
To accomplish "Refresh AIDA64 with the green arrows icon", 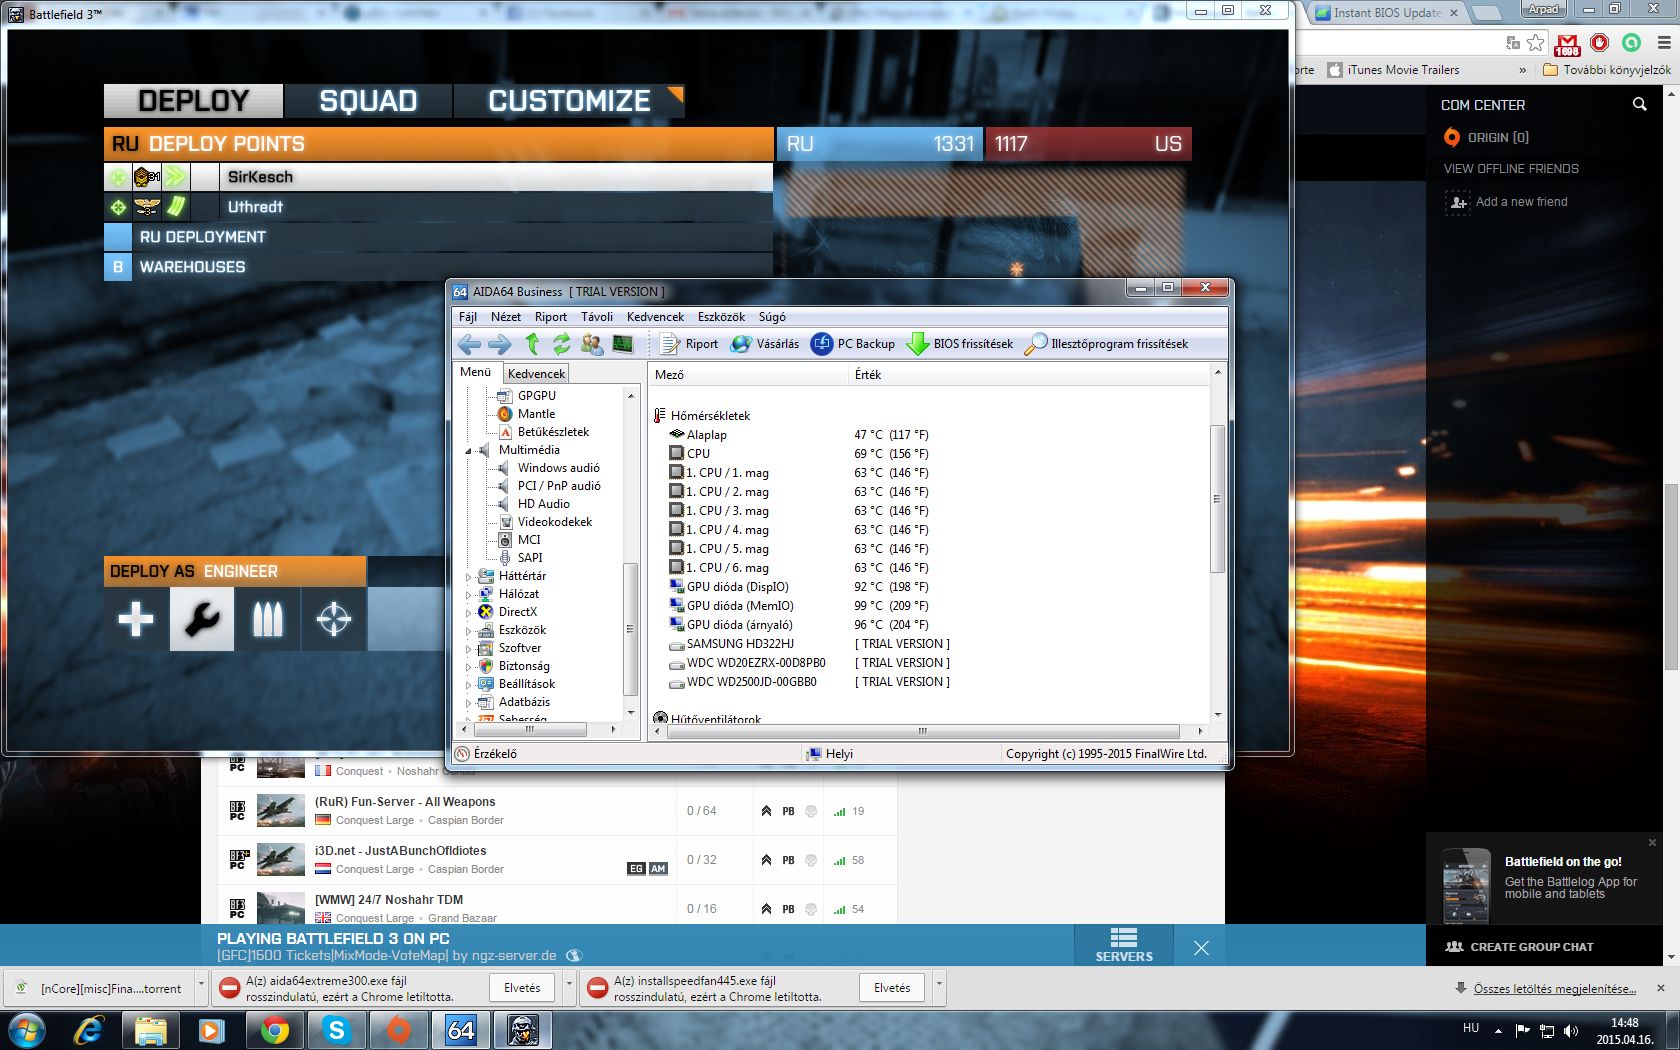I will click(562, 344).
